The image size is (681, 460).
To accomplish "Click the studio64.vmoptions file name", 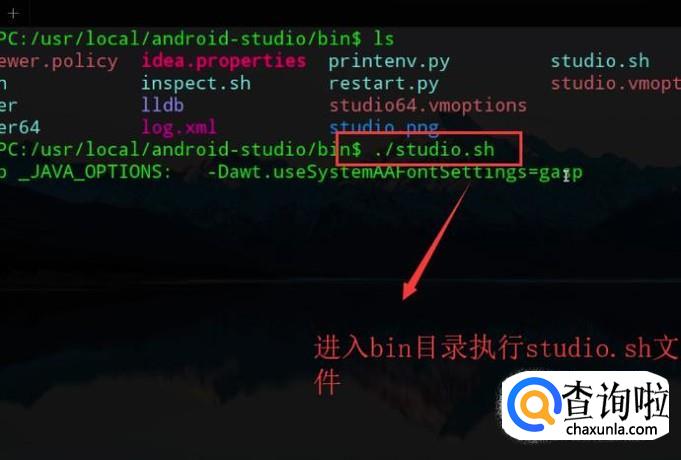I will tap(428, 106).
